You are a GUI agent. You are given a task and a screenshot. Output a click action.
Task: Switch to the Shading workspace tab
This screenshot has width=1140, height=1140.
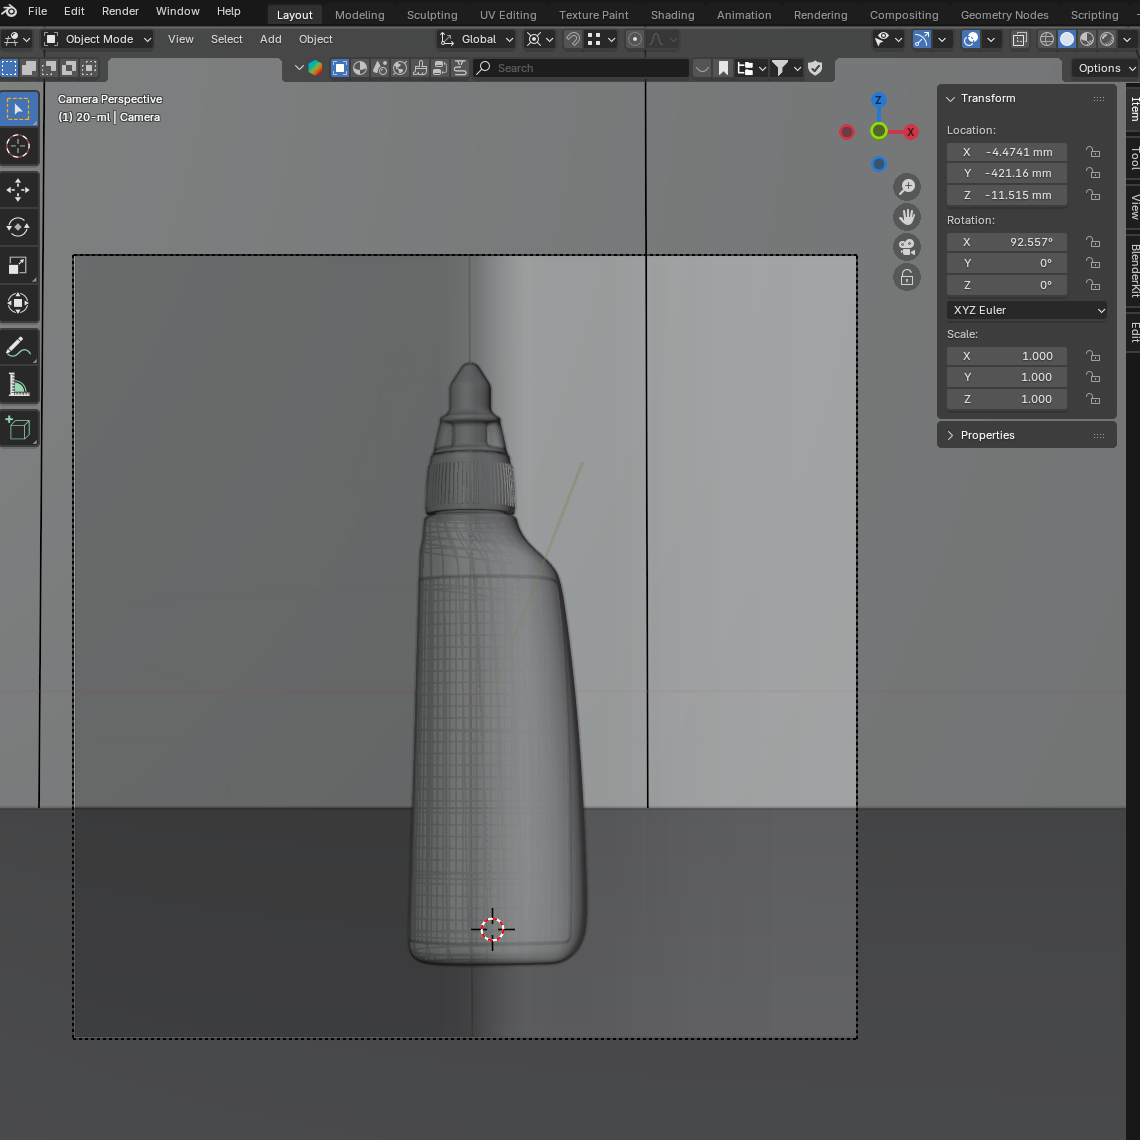click(672, 14)
